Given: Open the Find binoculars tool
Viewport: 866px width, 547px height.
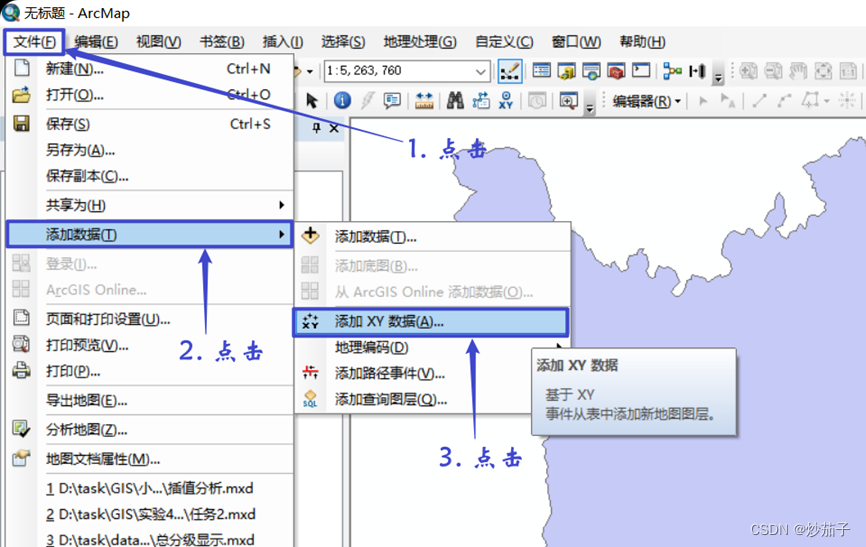Looking at the screenshot, I should coord(455,101).
